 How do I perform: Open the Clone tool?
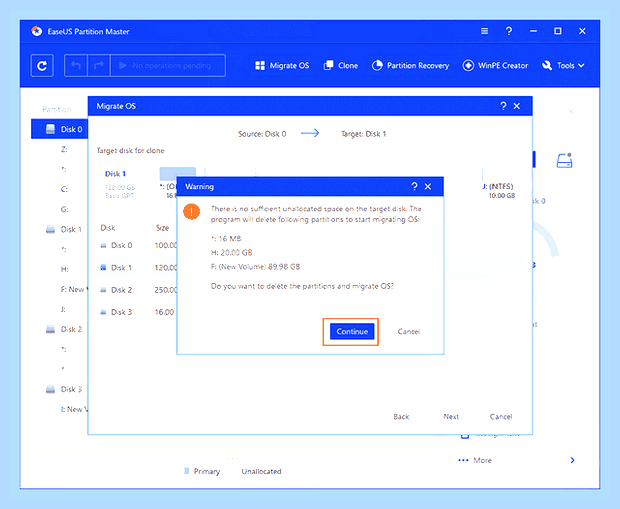[340, 66]
